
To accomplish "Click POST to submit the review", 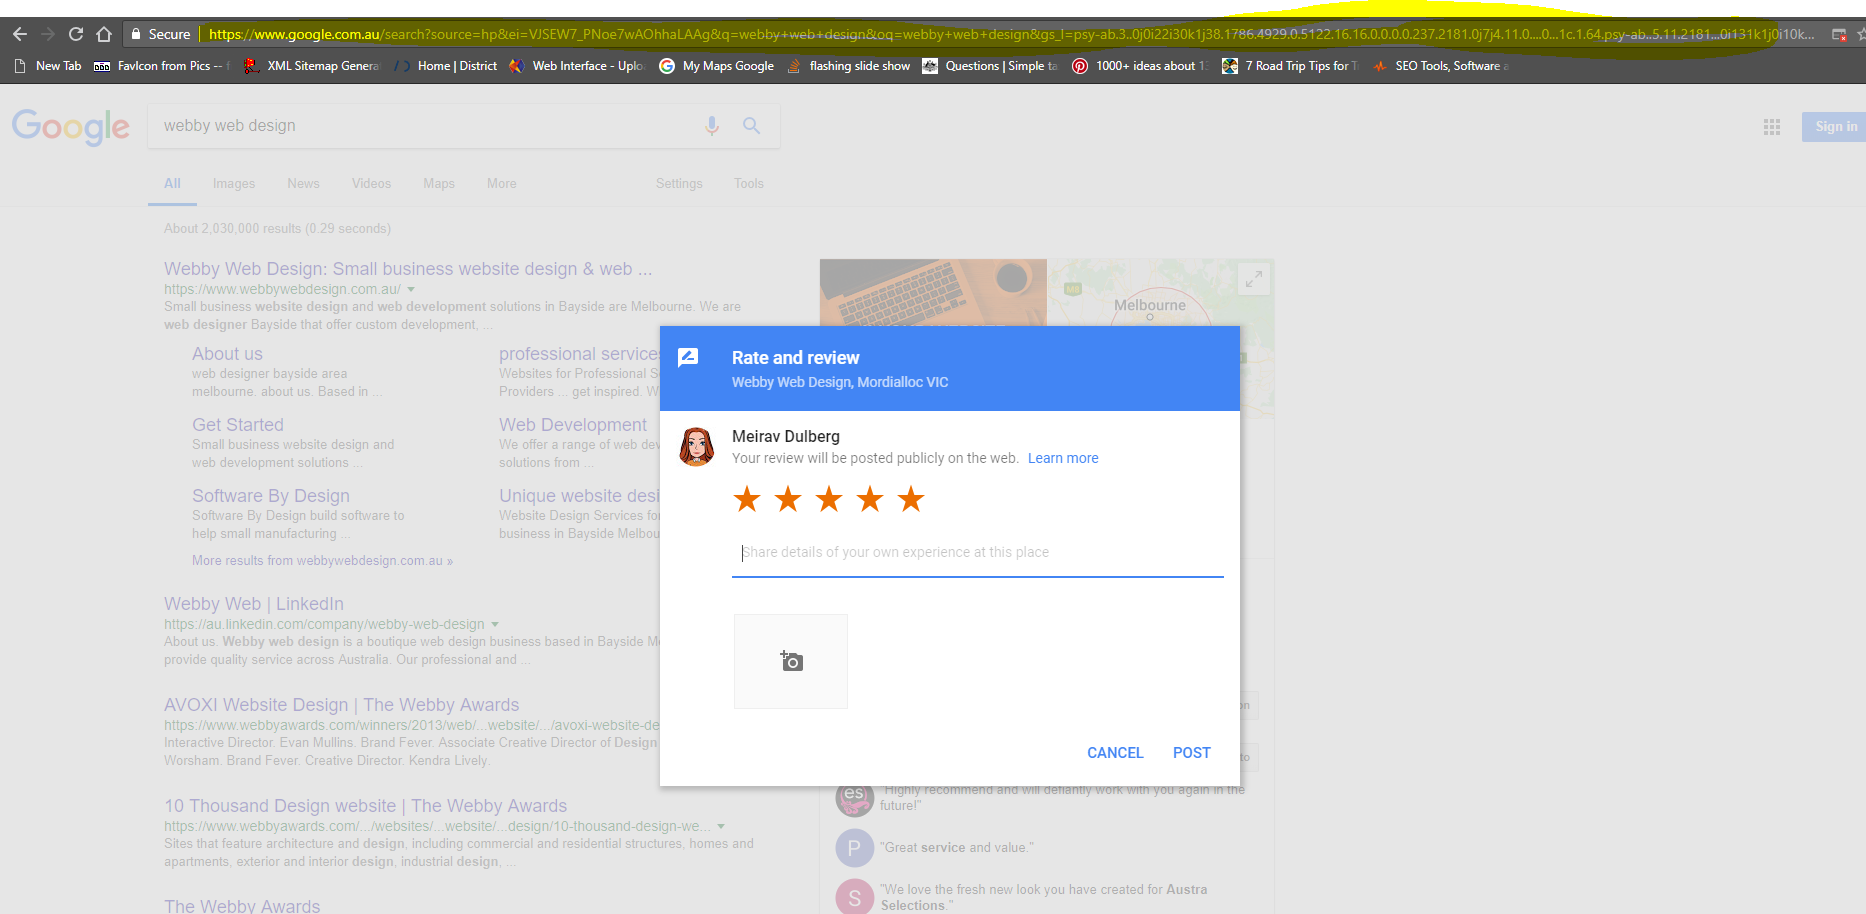I will [x=1192, y=753].
